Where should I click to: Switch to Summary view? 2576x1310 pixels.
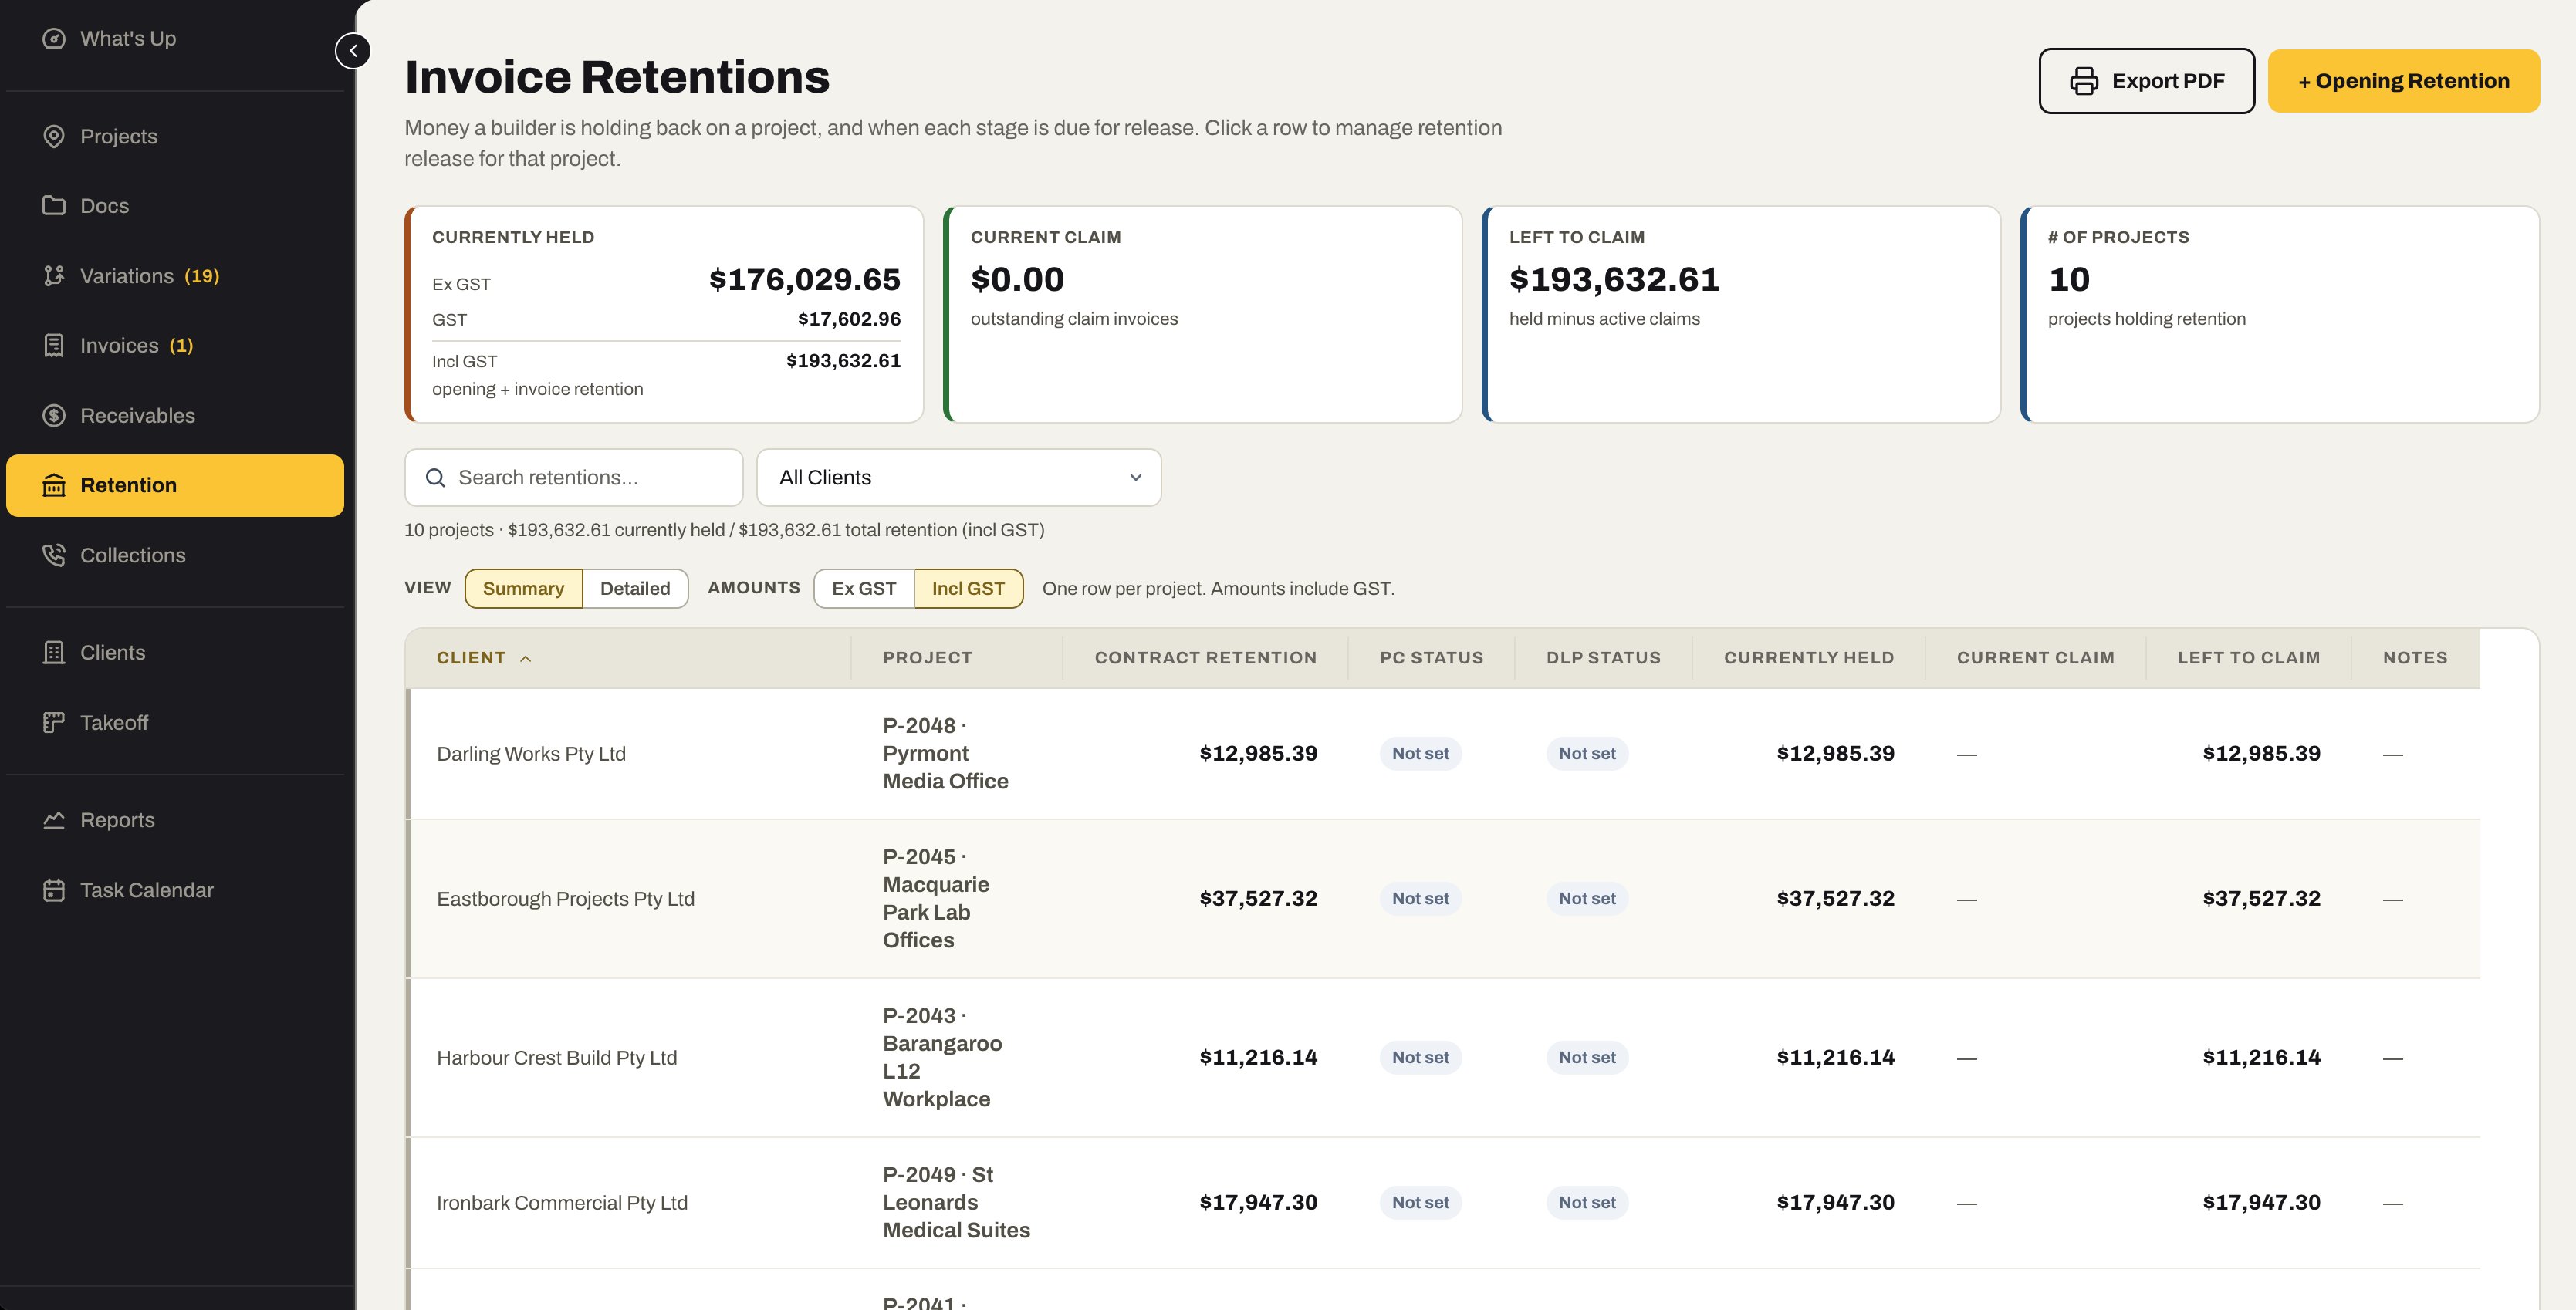coord(523,588)
